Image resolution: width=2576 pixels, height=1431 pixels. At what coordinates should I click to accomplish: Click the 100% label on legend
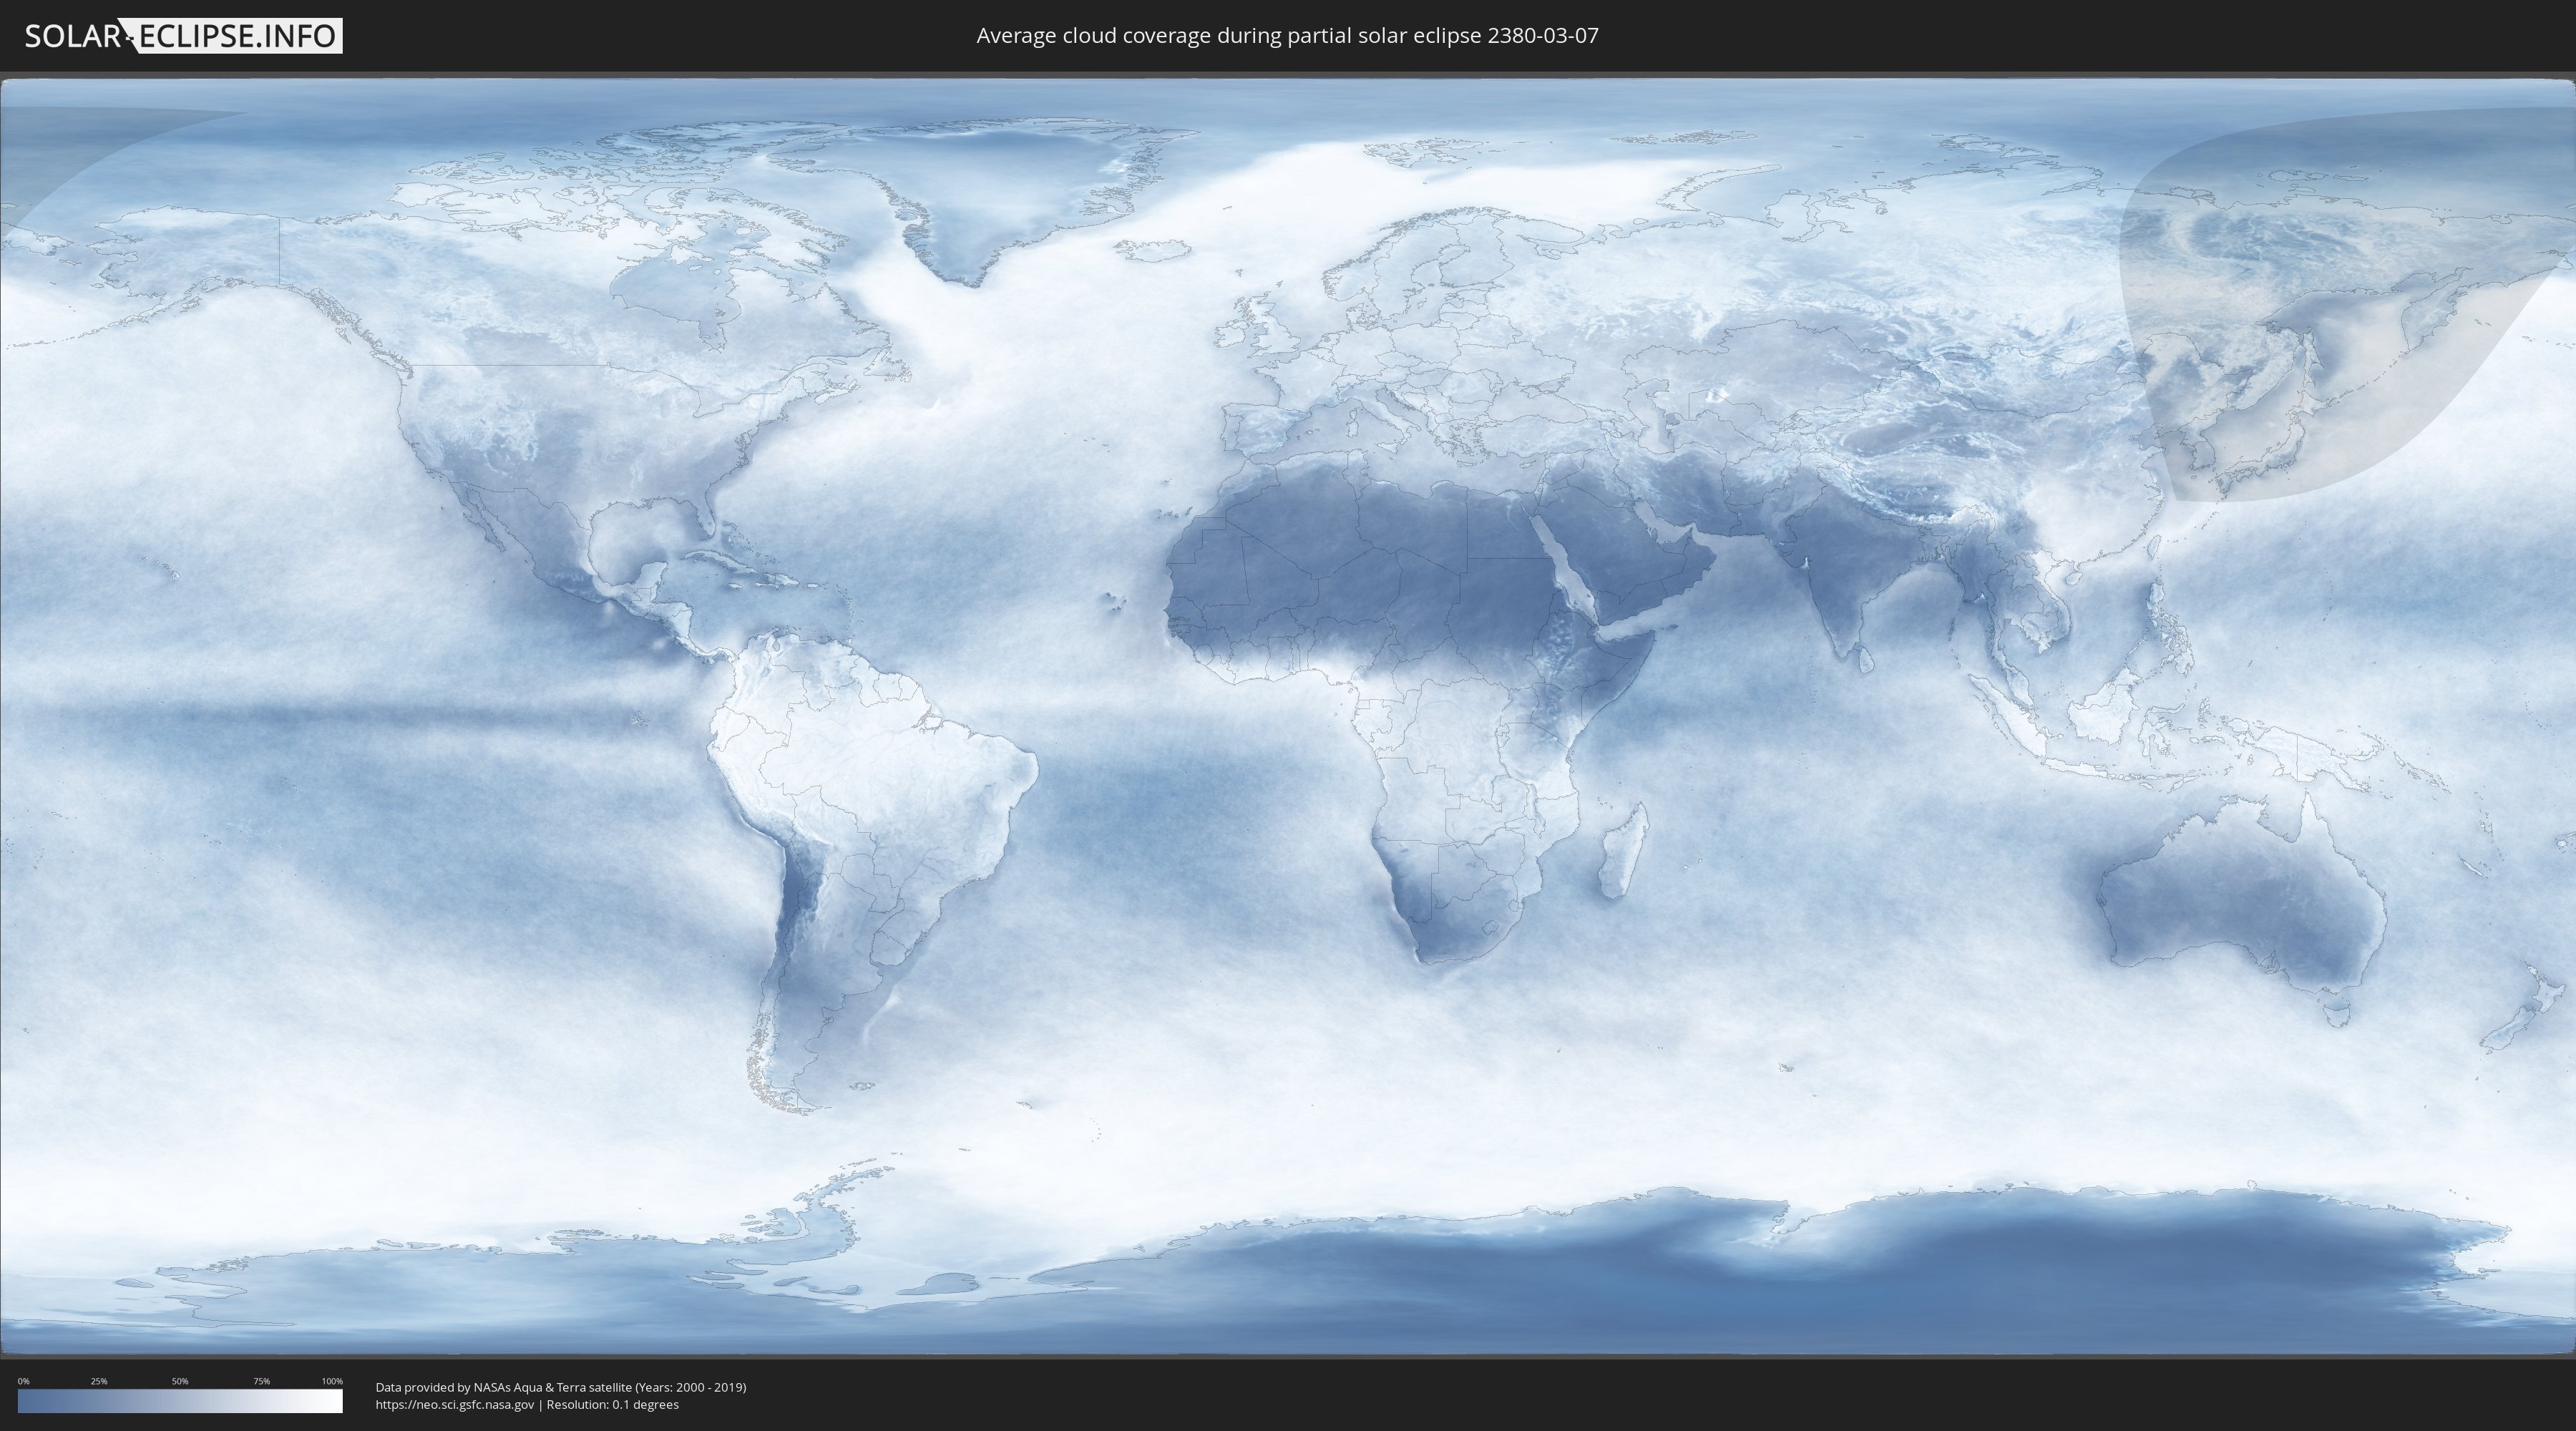click(x=332, y=1381)
